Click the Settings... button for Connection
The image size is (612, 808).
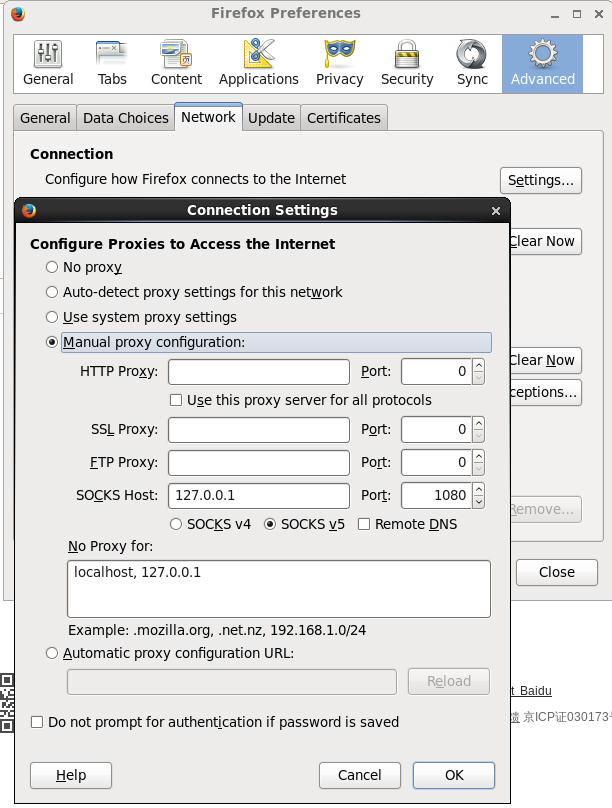click(x=540, y=180)
